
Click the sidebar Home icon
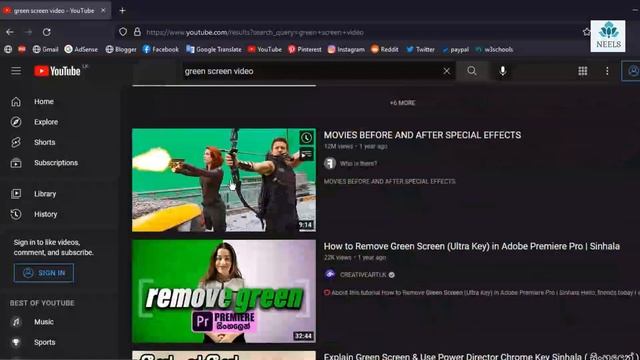point(16,102)
